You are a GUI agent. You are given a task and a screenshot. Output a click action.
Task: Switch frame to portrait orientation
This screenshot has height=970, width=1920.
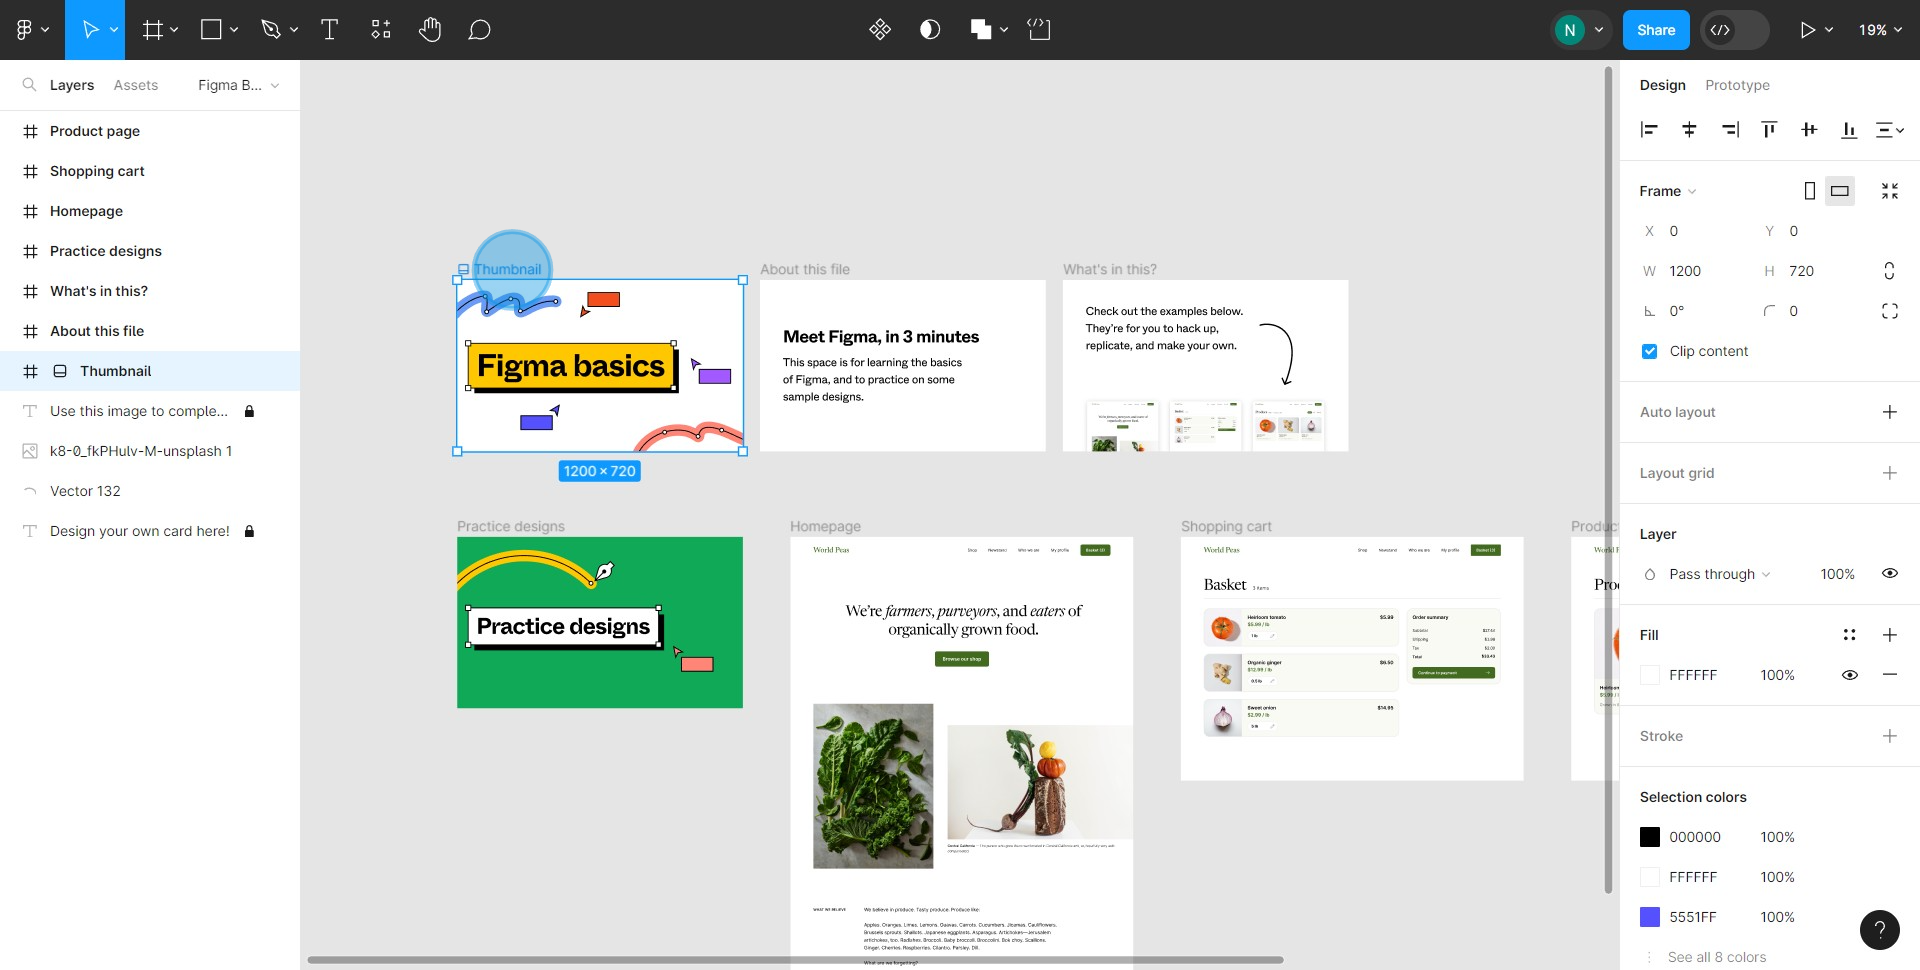pyautogui.click(x=1809, y=191)
